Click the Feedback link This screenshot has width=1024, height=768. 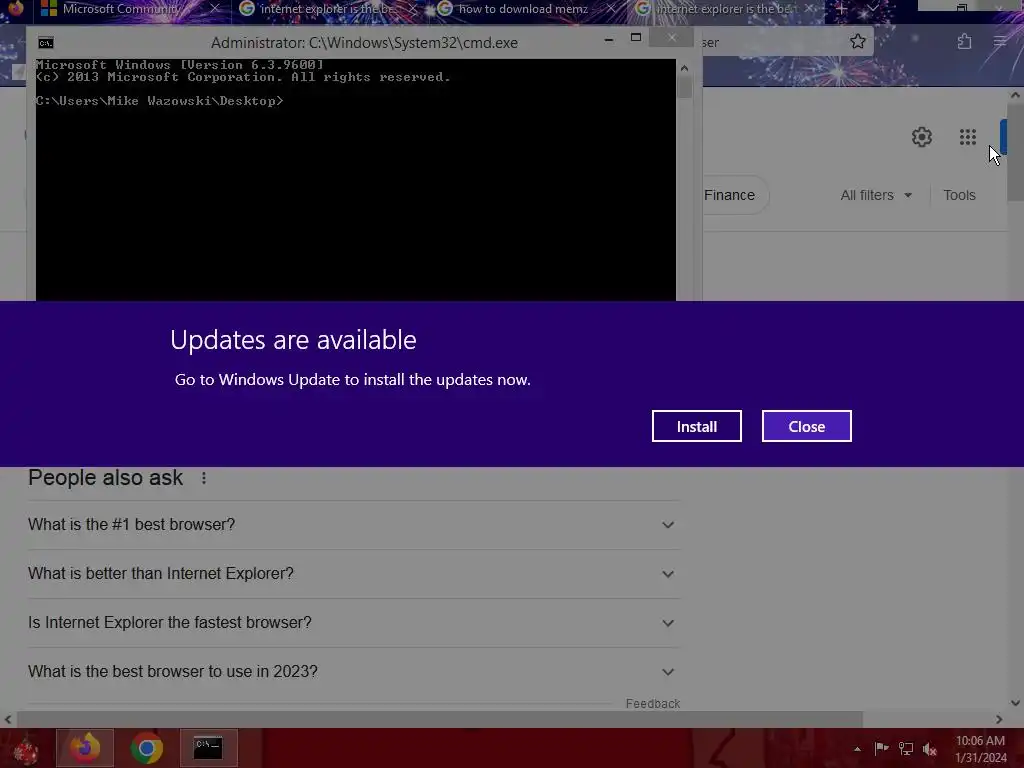tap(652, 703)
